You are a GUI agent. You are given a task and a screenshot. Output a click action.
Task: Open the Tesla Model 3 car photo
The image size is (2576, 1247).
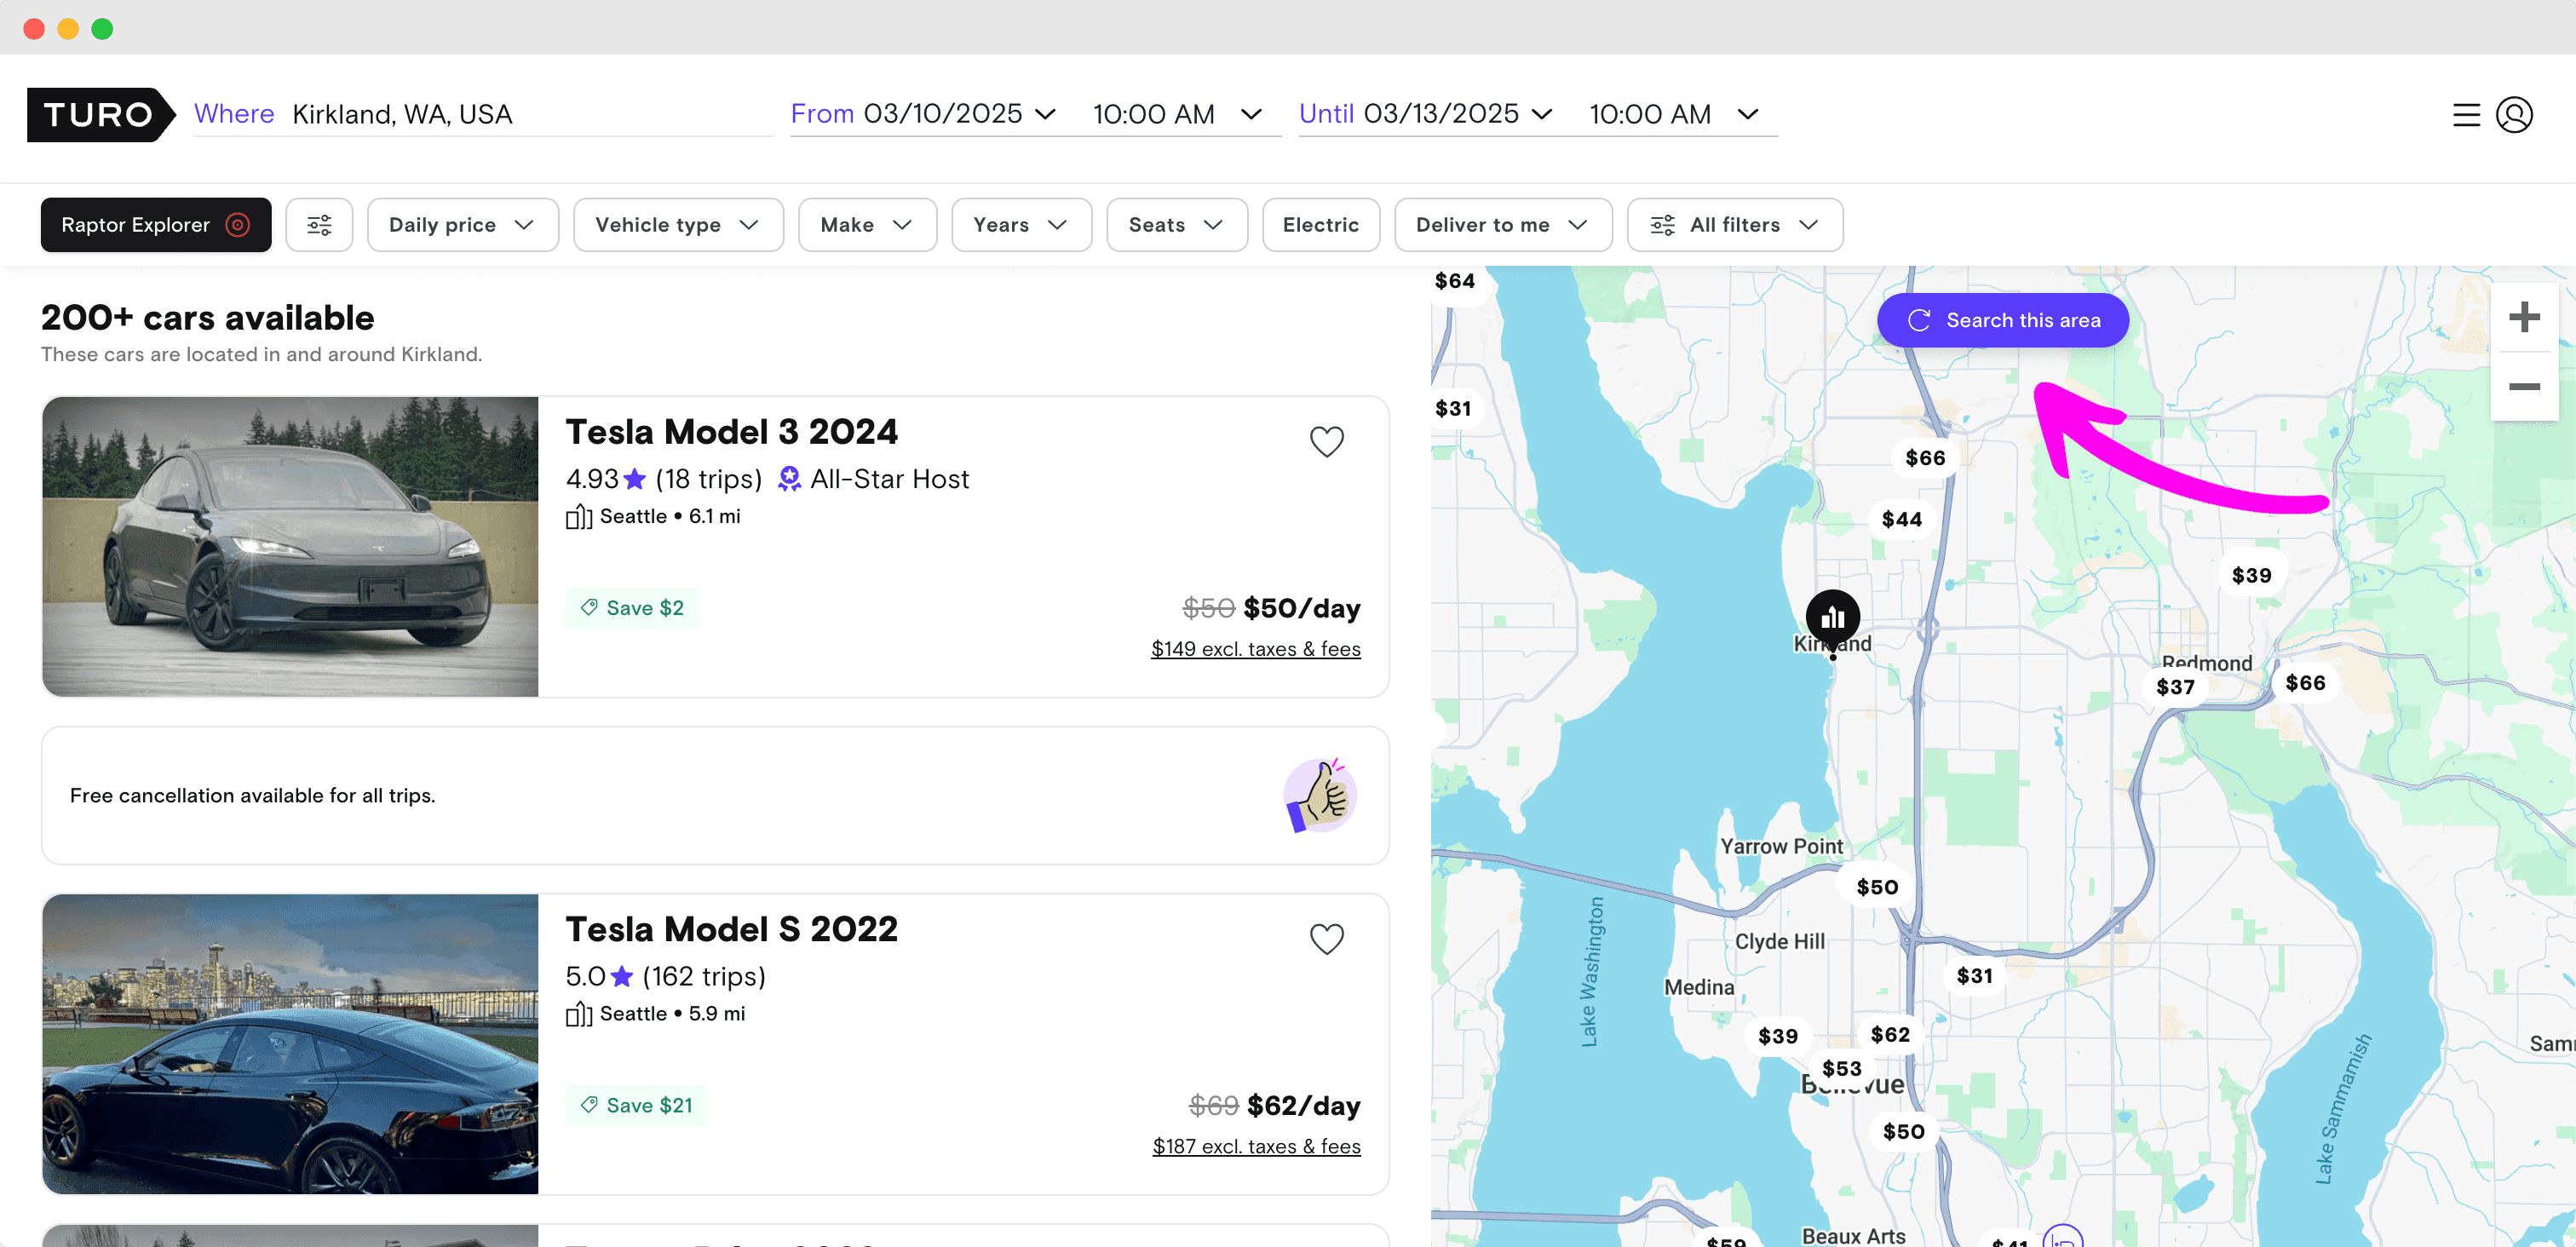290,547
